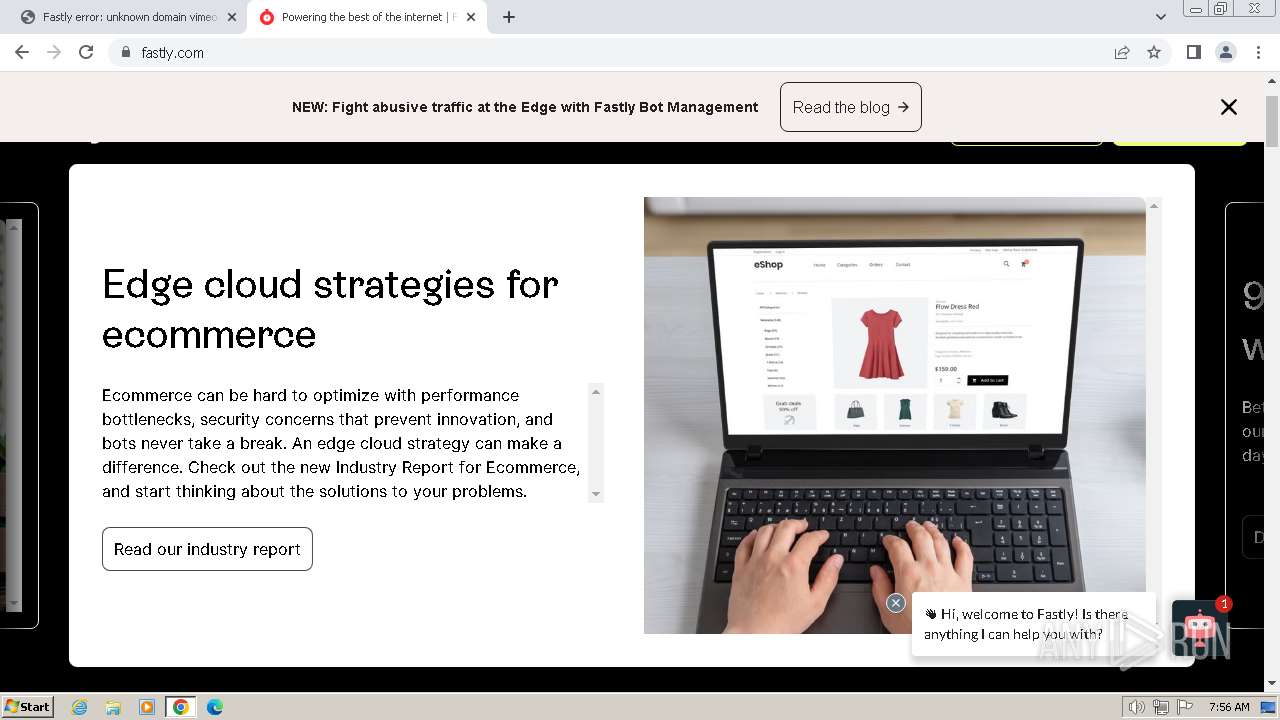
Task: Launch Internet Explorer from taskbar
Action: pos(80,707)
